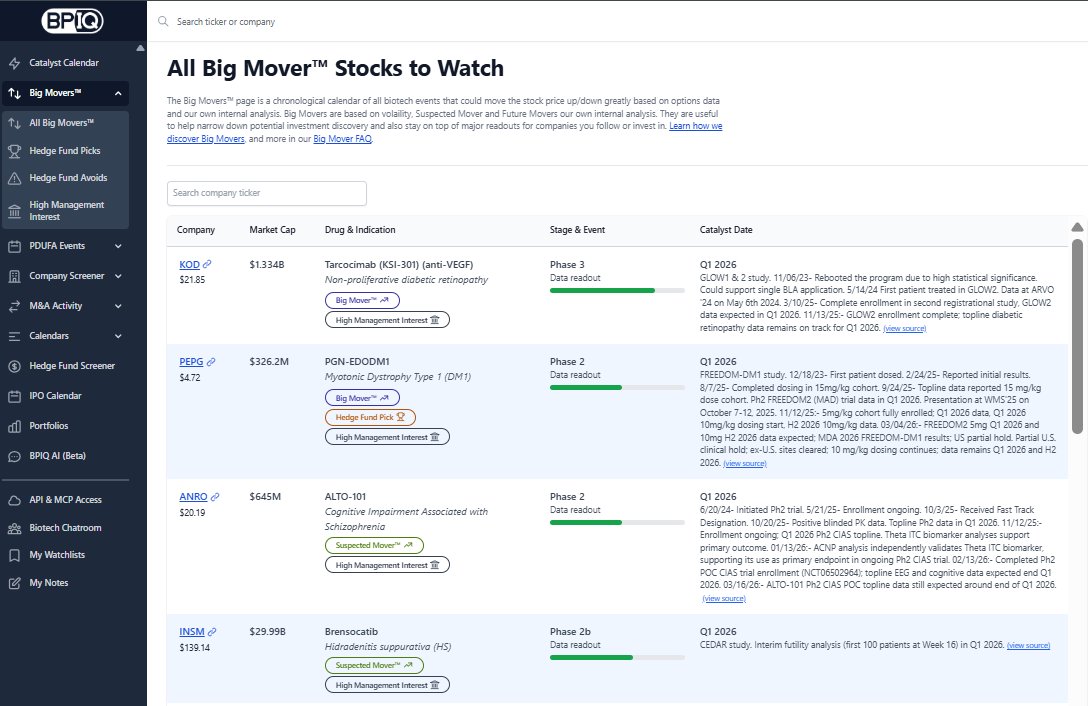1088x706 pixels.
Task: Click the M&A Activity arrows icon
Action: tap(15, 306)
